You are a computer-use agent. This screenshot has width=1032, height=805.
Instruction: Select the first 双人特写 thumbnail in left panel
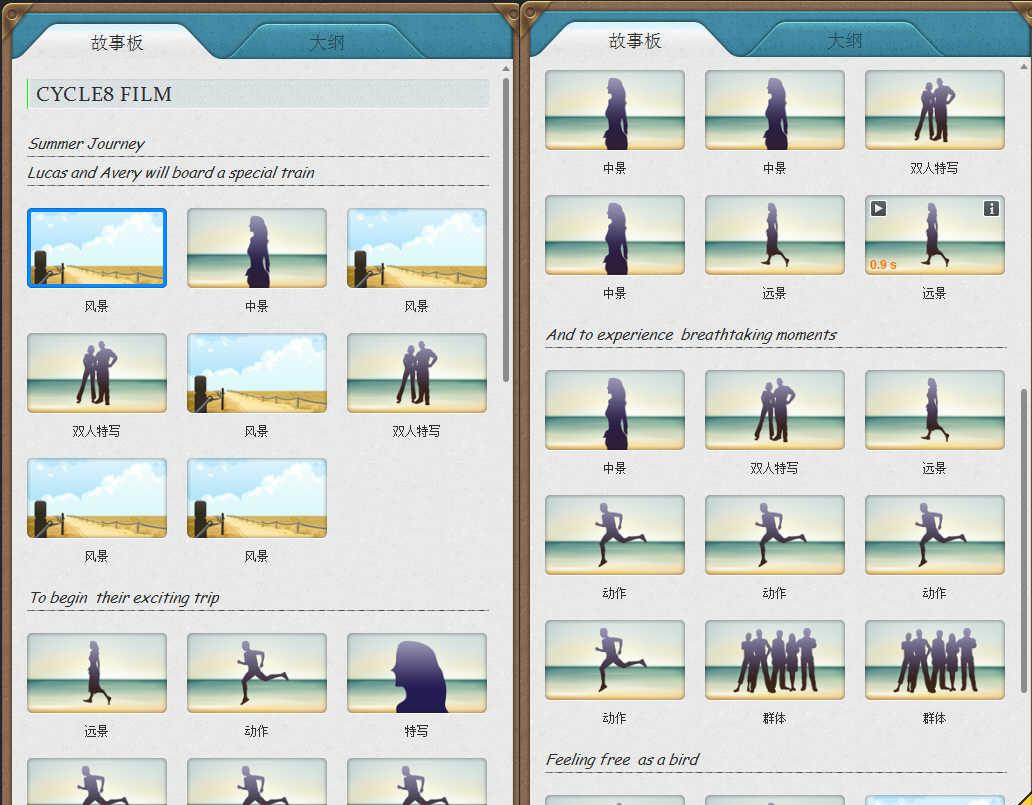(x=97, y=373)
